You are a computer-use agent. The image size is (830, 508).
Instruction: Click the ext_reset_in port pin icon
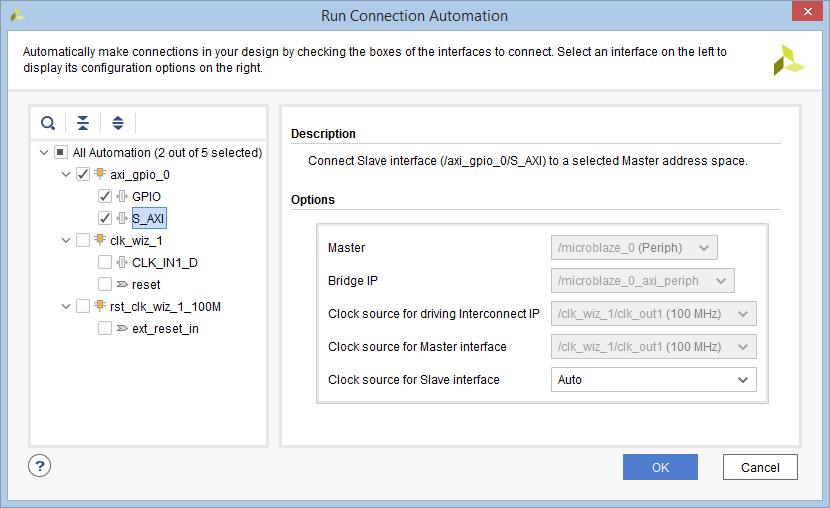(122, 328)
